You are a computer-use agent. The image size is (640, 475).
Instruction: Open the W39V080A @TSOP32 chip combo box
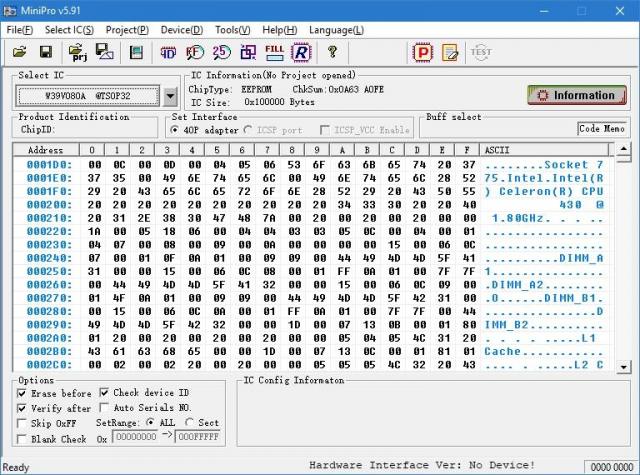coord(88,96)
